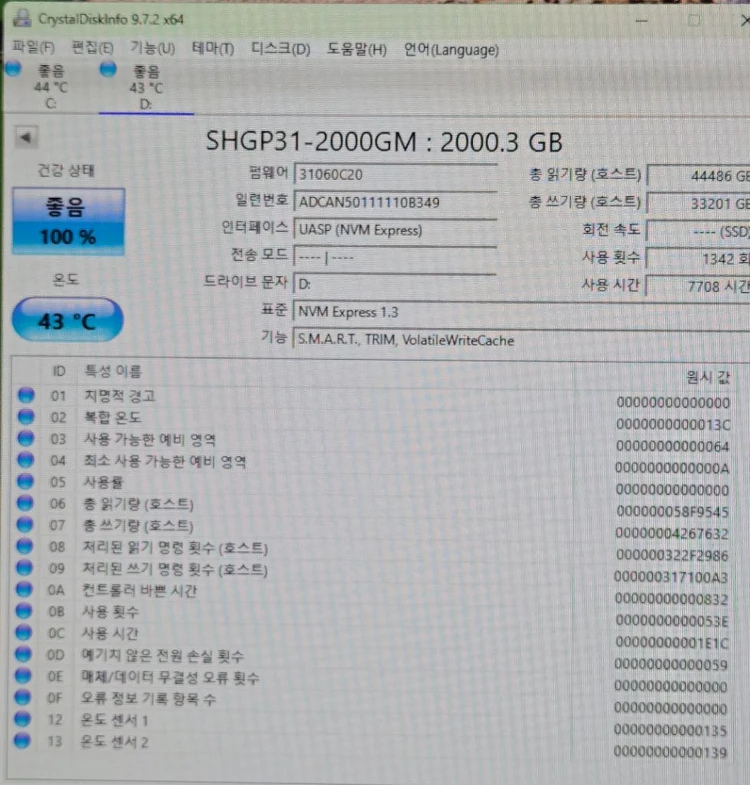Select the row name 컨트롤러 바쁜 시간

coord(140,591)
